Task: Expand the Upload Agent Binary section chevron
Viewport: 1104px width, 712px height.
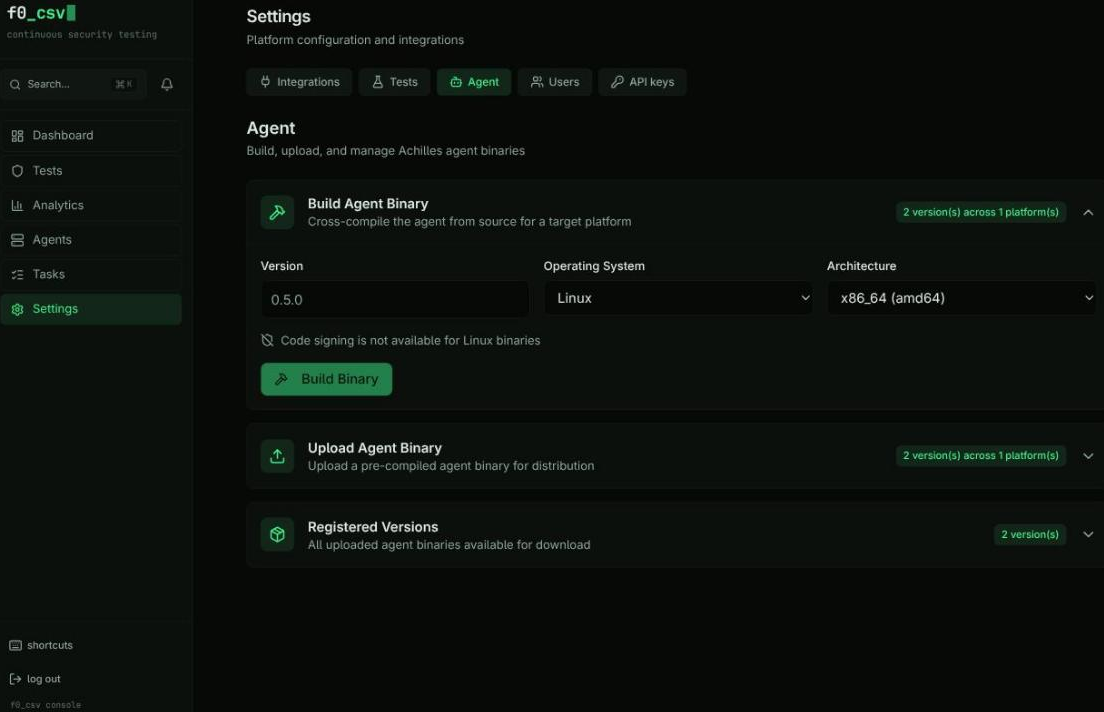Action: point(1088,456)
